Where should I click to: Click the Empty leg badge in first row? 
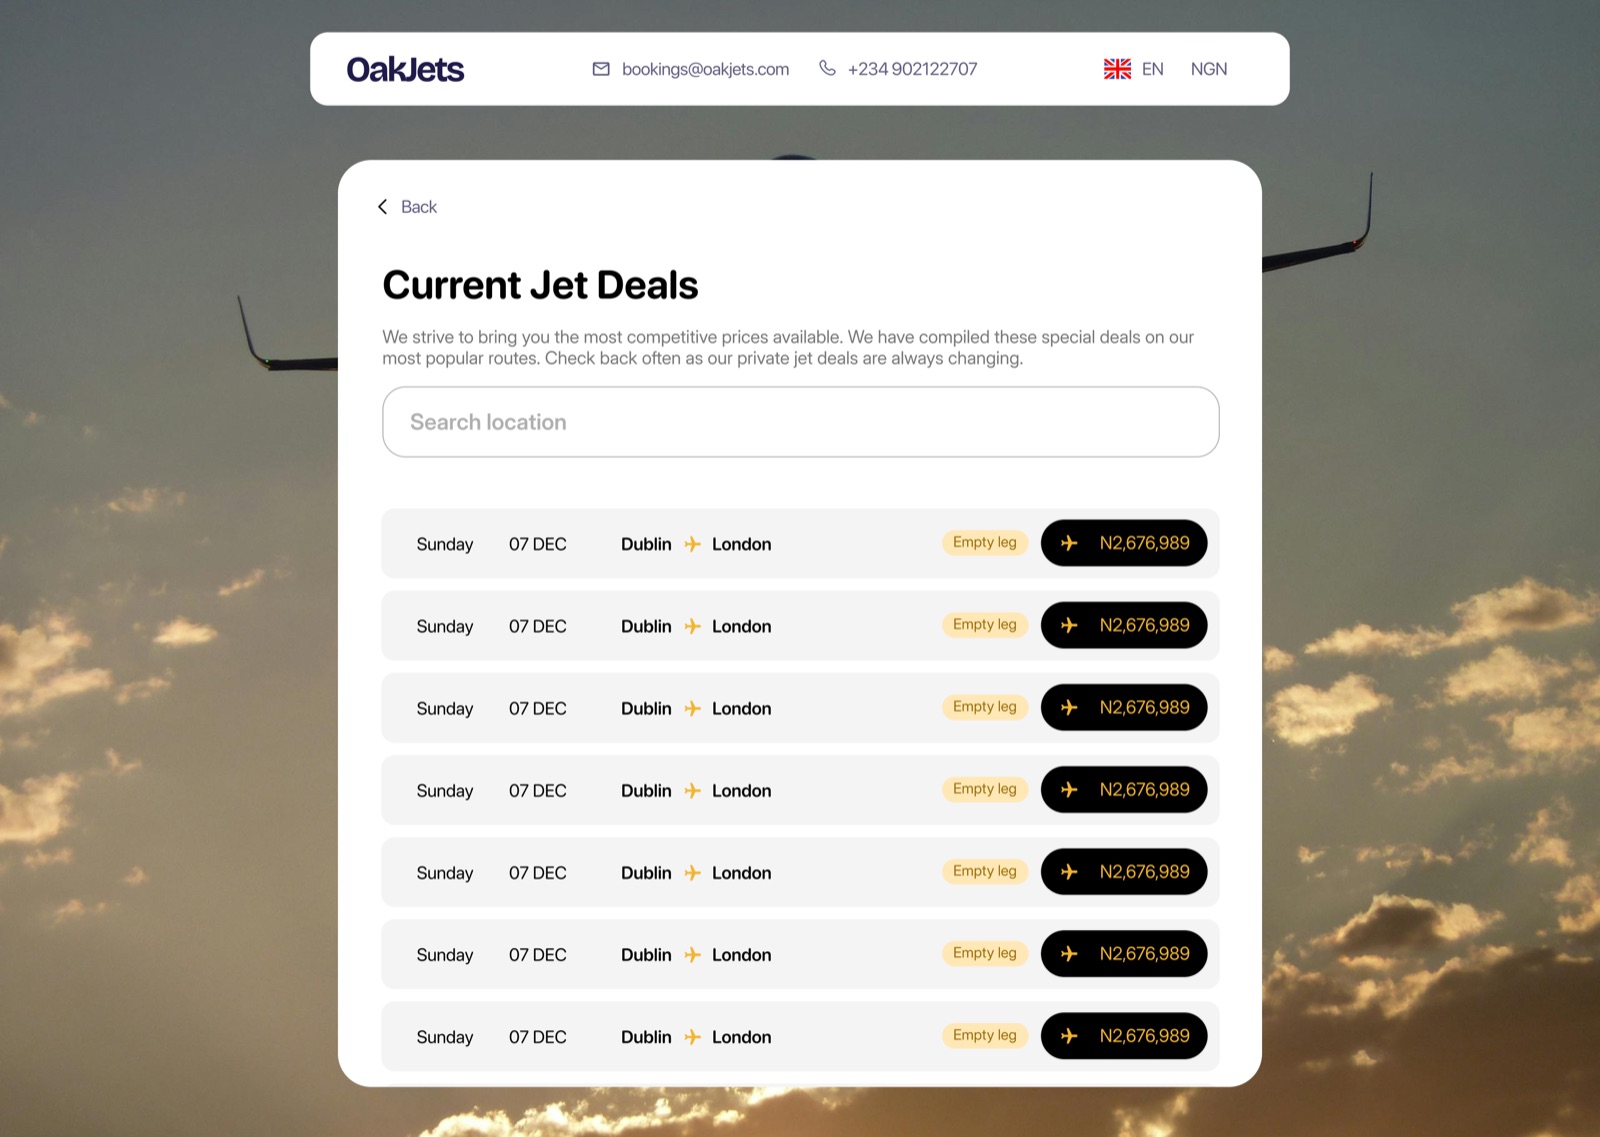(985, 542)
